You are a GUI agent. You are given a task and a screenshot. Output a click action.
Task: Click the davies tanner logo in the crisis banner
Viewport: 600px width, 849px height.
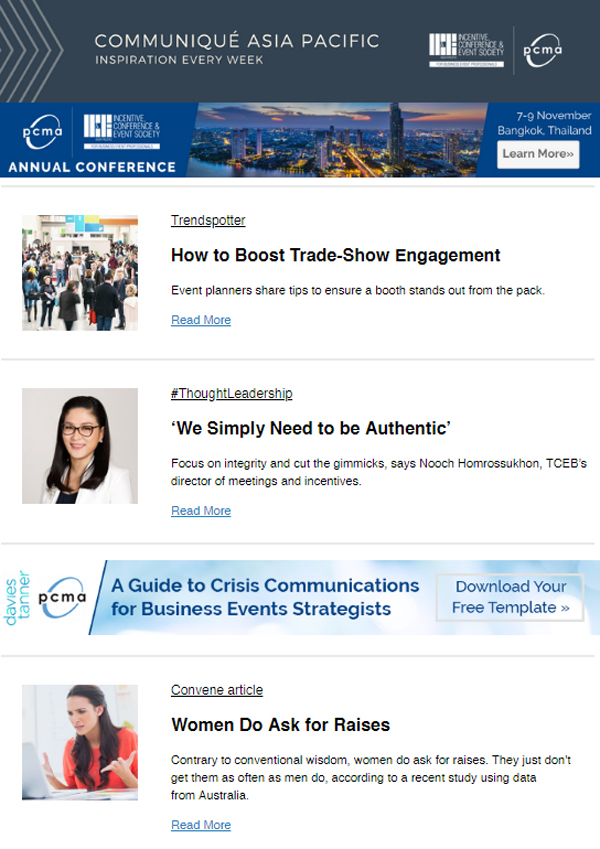pos(15,598)
